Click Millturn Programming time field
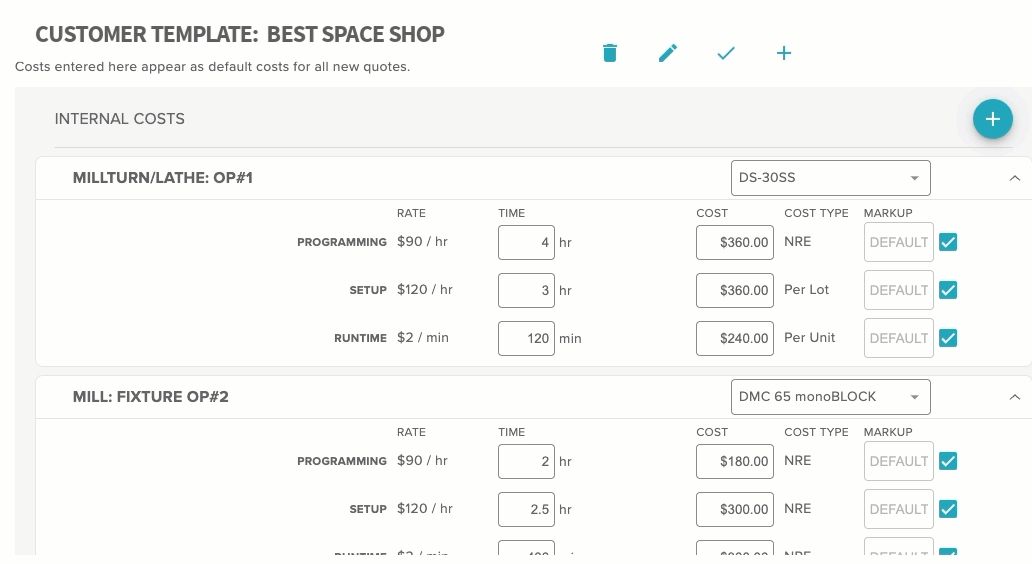The width and height of the screenshot is (1032, 564). click(526, 242)
